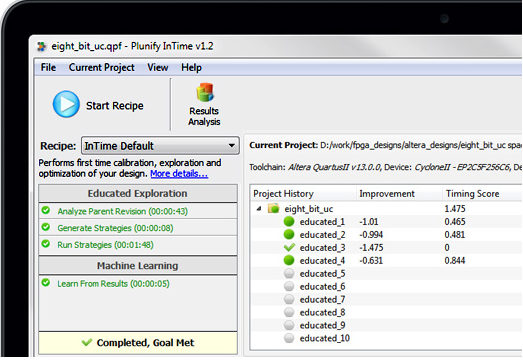Viewport: 523px width, 363px height.
Task: Select the educated_9 row
Action: click(x=386, y=325)
